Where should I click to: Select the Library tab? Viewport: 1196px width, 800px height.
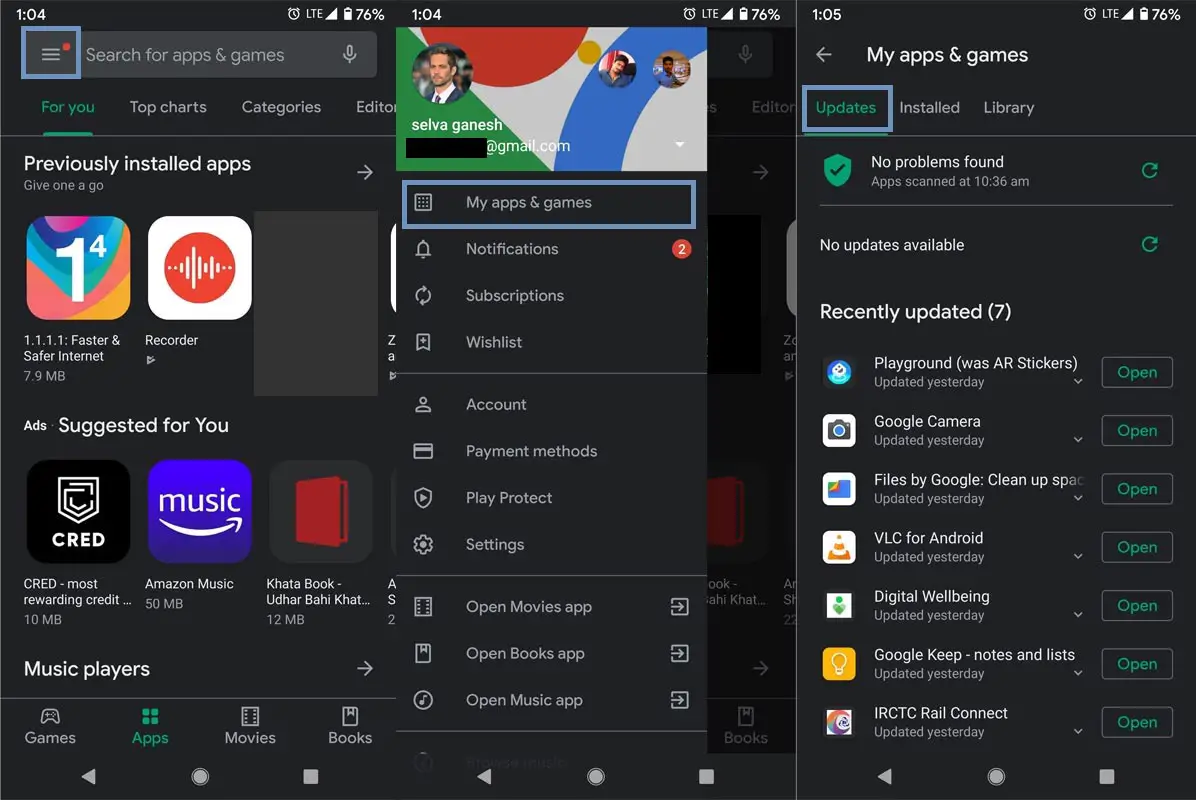[1008, 108]
